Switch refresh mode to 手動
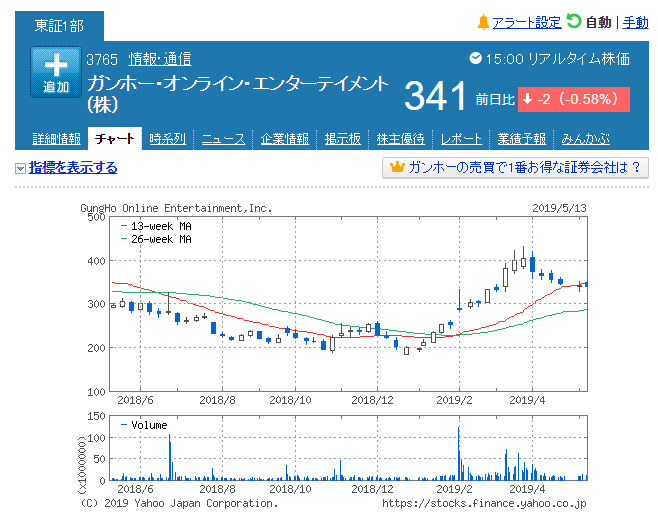The height and width of the screenshot is (517, 658). (635, 22)
